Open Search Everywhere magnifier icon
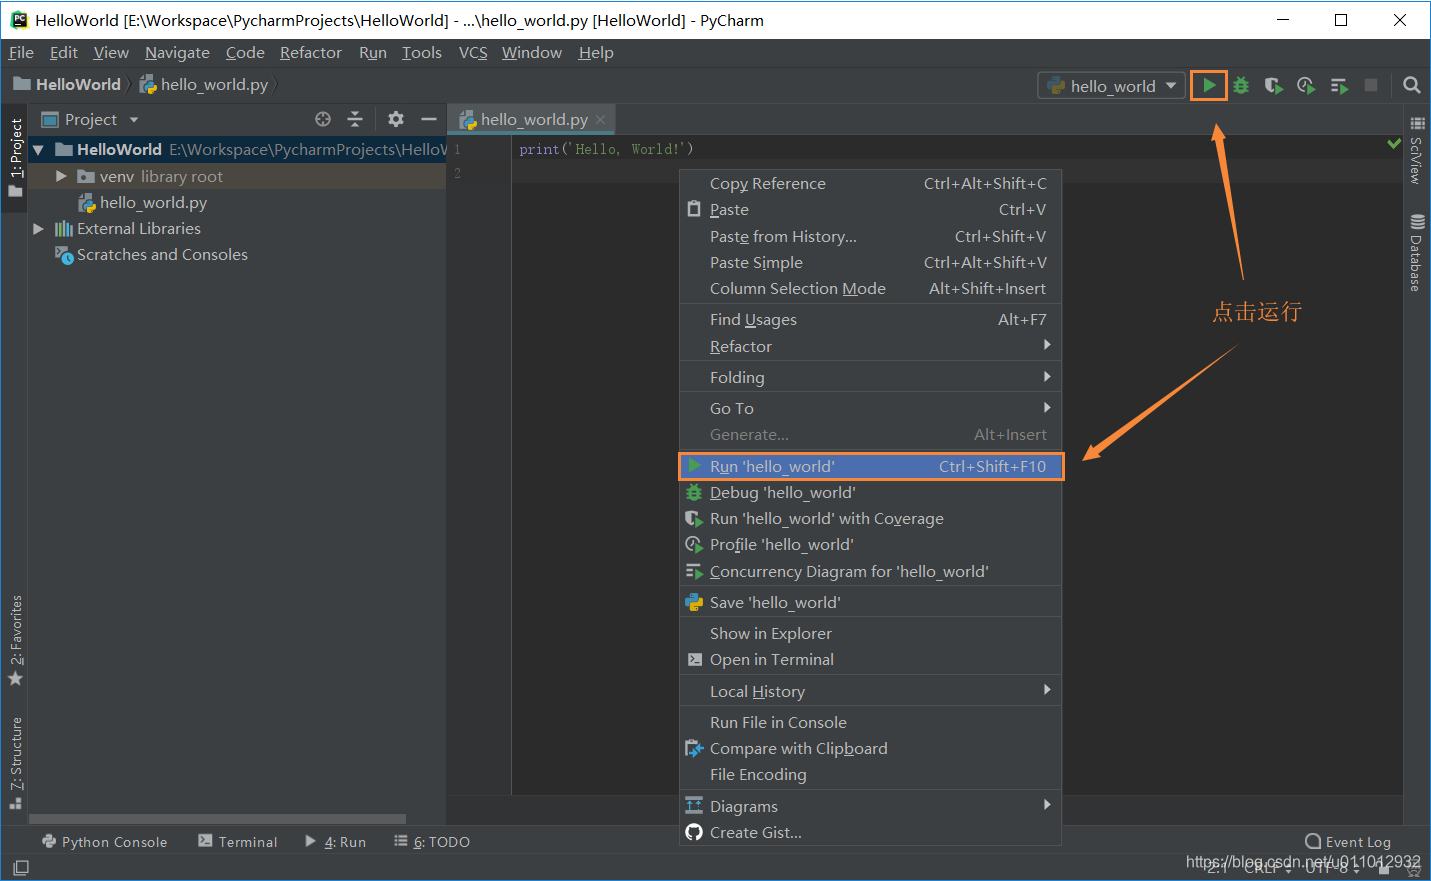Image resolution: width=1431 pixels, height=881 pixels. (x=1411, y=85)
